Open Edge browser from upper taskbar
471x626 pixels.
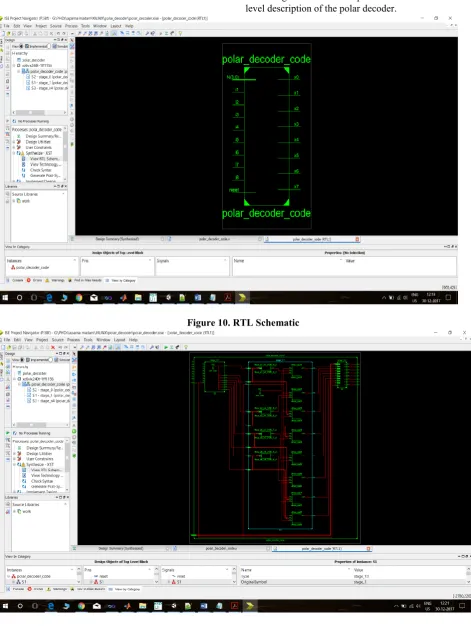pyautogui.click(x=49, y=297)
